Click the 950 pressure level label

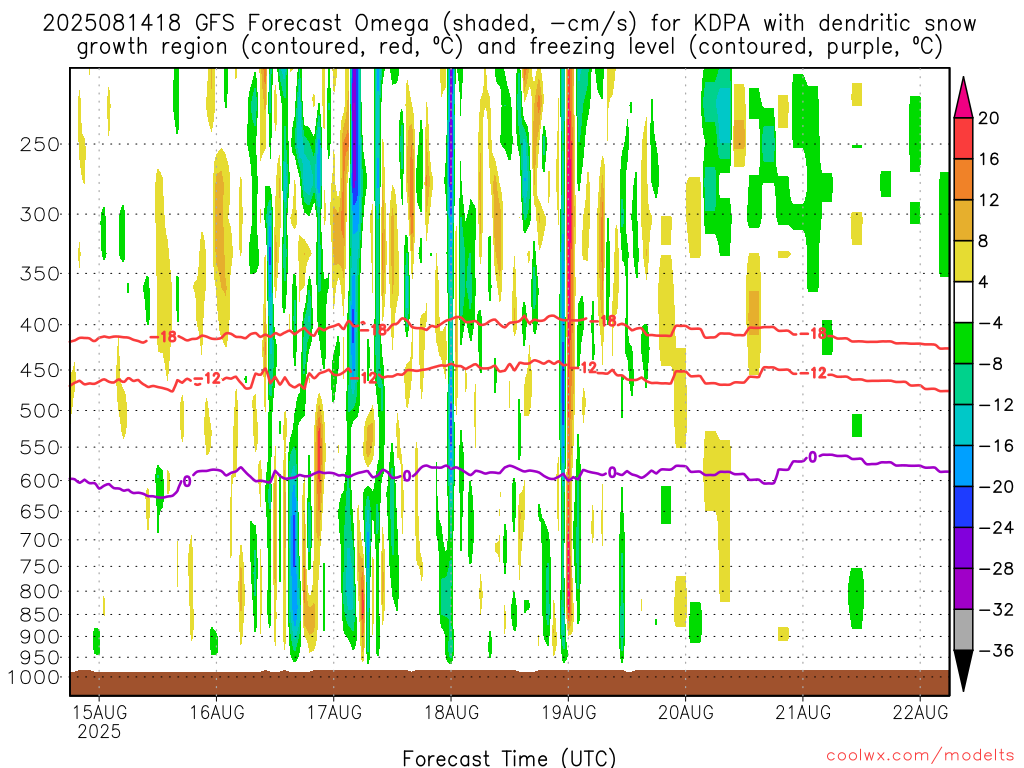[40, 658]
